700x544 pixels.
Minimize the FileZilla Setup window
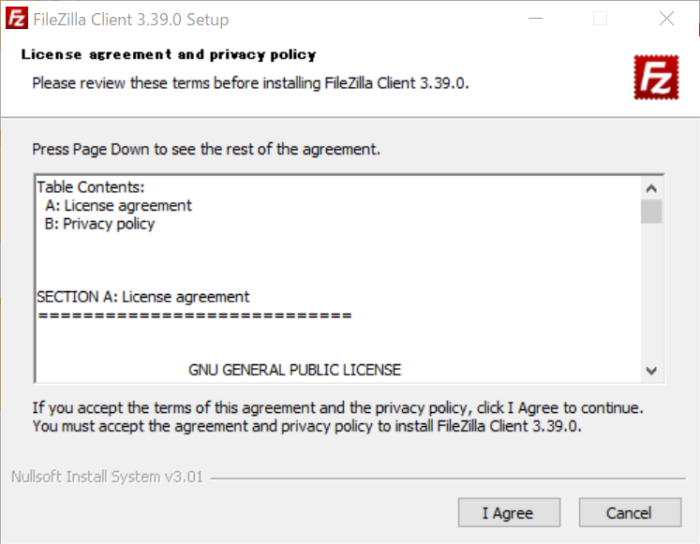tap(534, 19)
